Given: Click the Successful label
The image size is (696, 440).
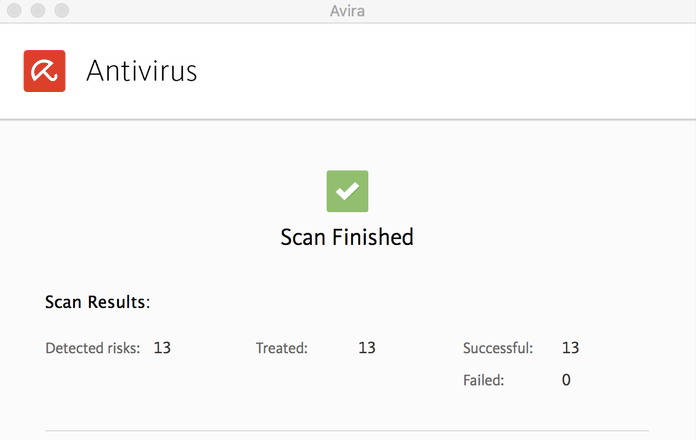Looking at the screenshot, I should click(498, 348).
